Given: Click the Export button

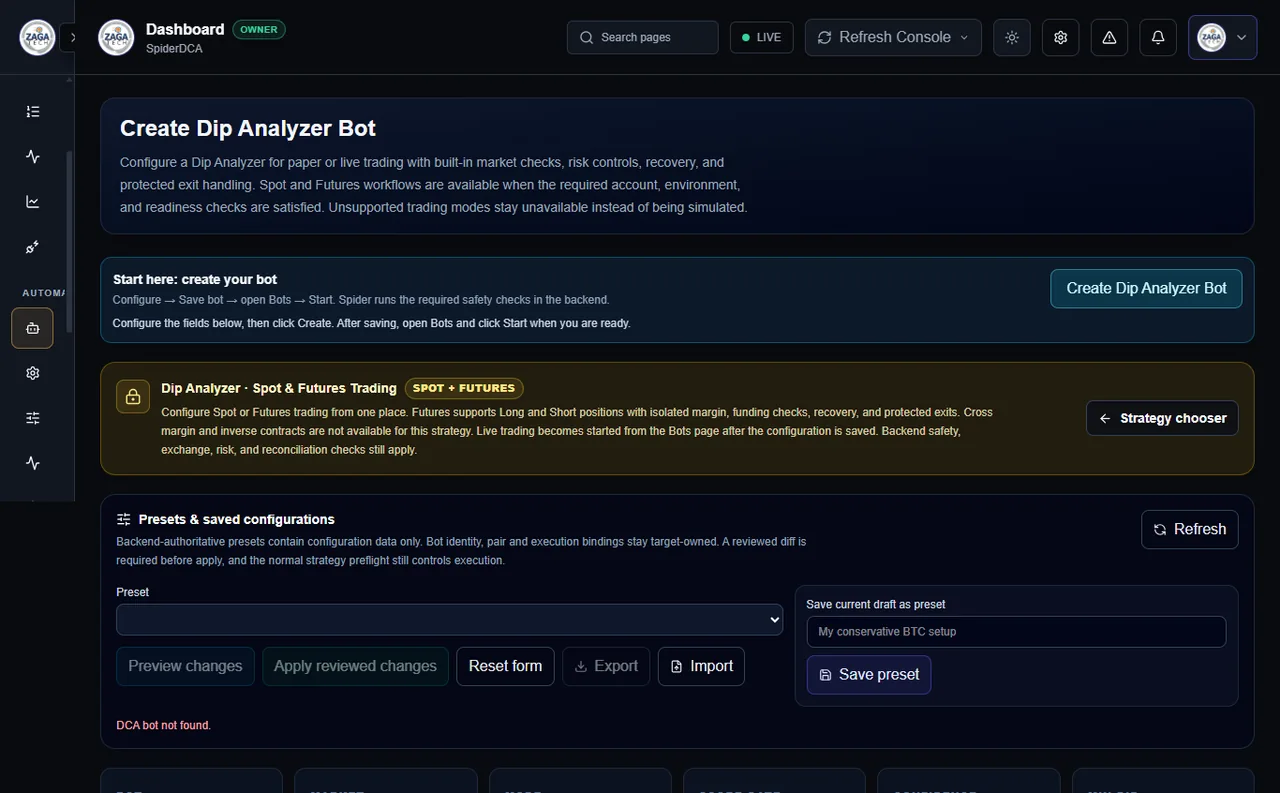Looking at the screenshot, I should [606, 666].
